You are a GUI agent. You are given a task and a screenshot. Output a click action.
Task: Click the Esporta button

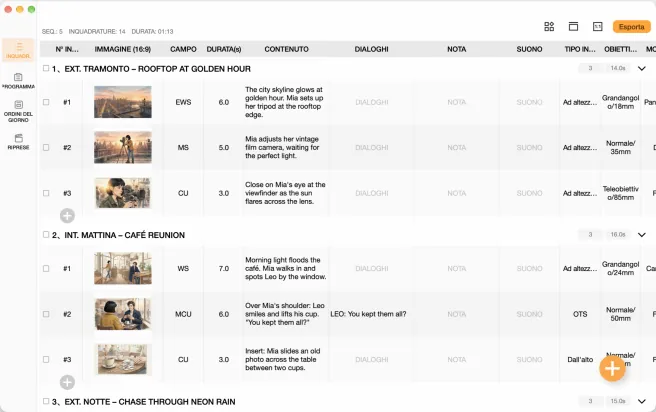tap(631, 27)
